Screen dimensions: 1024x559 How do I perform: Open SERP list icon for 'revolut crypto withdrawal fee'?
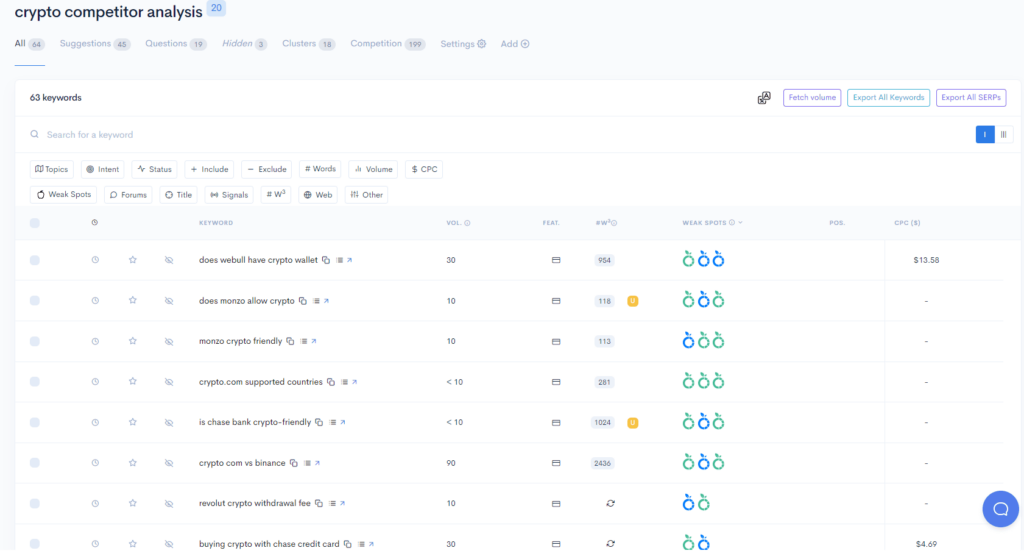click(x=332, y=503)
